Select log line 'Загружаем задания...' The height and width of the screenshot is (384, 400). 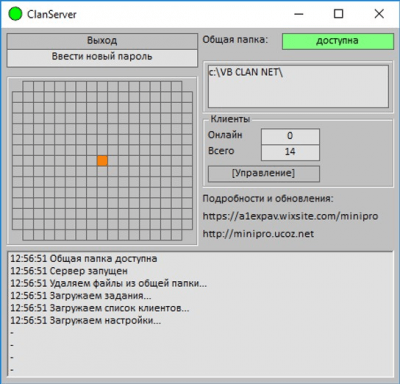point(81,296)
